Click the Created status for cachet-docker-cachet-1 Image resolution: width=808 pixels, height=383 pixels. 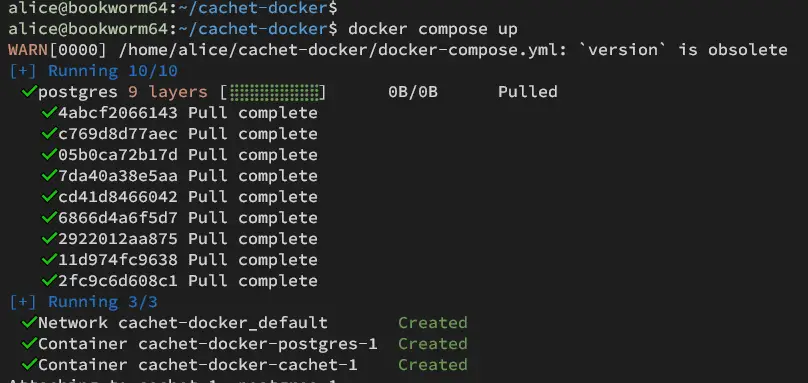(x=433, y=364)
